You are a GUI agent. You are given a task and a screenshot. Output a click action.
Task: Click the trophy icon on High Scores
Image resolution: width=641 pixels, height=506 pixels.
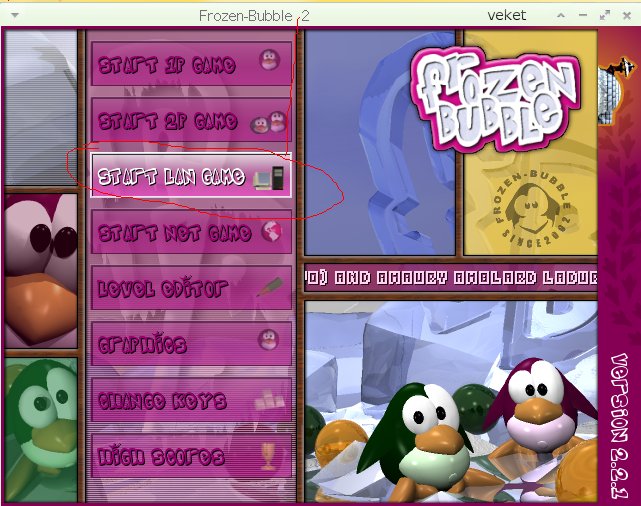pos(268,456)
